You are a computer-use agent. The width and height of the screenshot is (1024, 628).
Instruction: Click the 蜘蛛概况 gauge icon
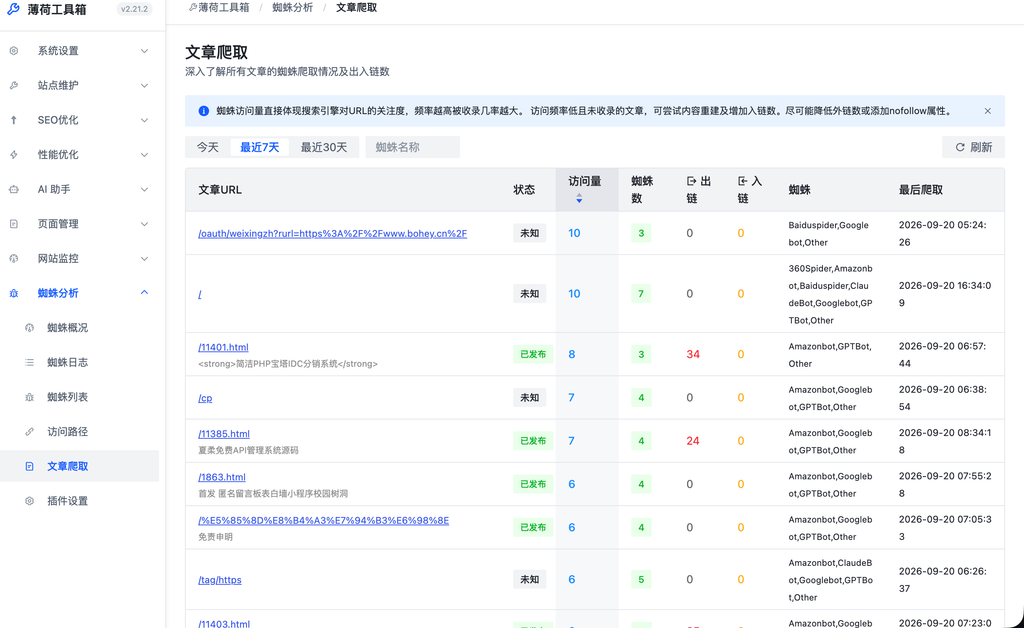[29, 328]
